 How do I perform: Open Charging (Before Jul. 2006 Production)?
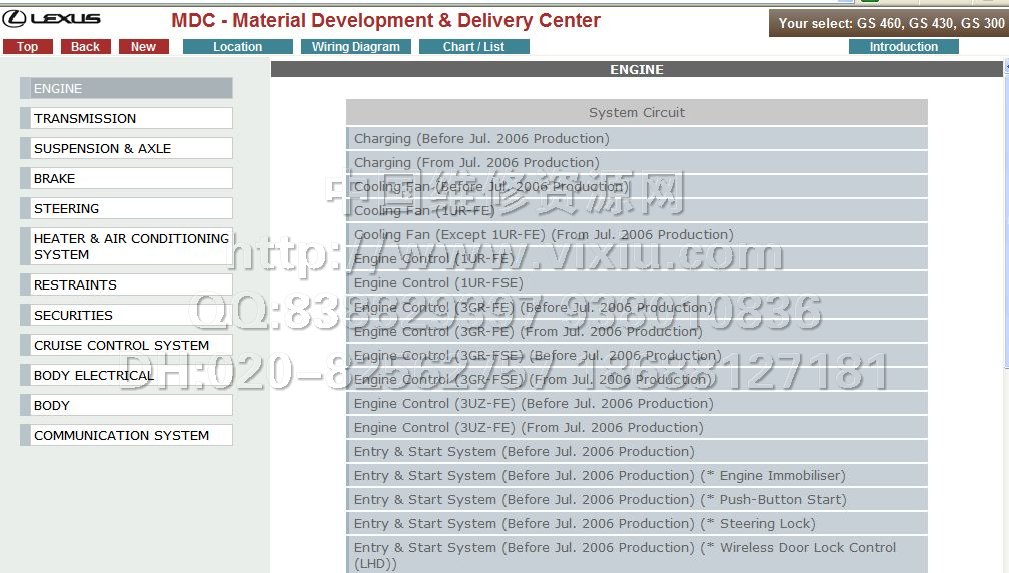[x=481, y=138]
